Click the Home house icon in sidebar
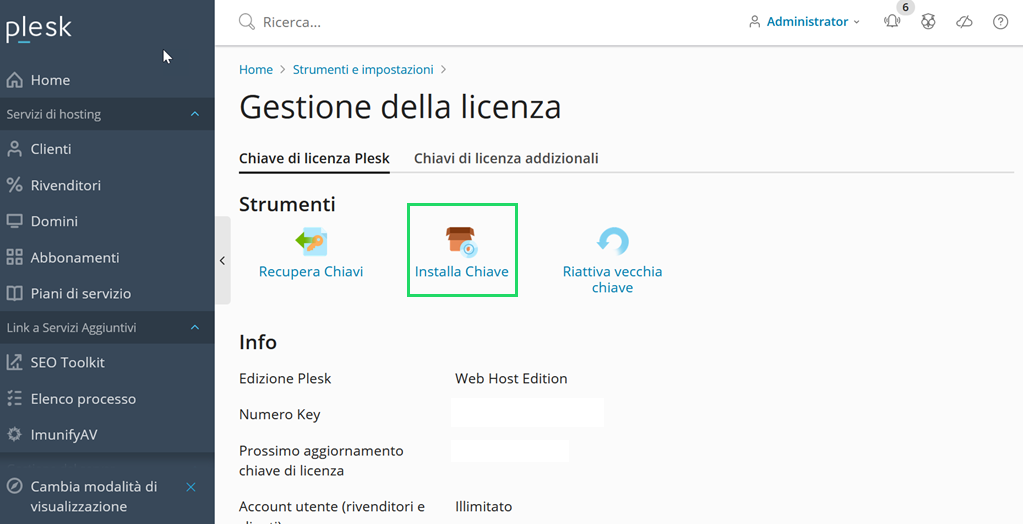The width and height of the screenshot is (1024, 524). click(14, 80)
